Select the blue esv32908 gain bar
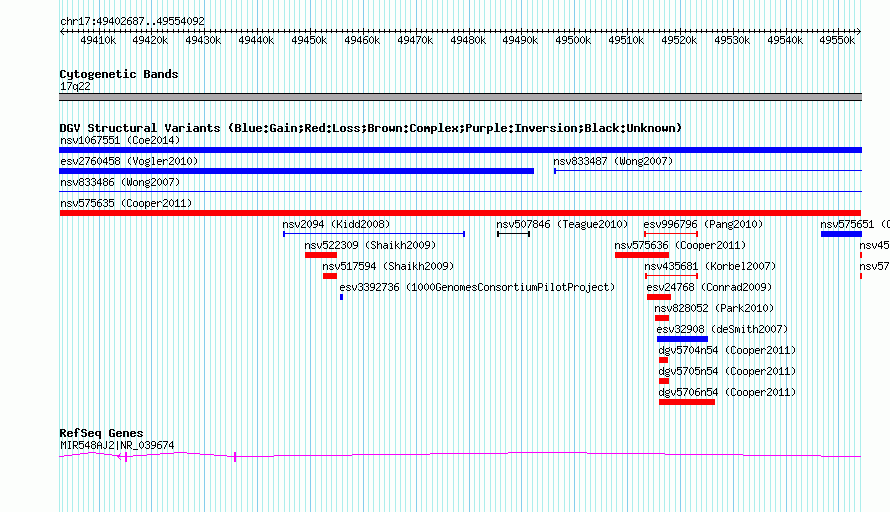890x512 pixels. (x=682, y=339)
